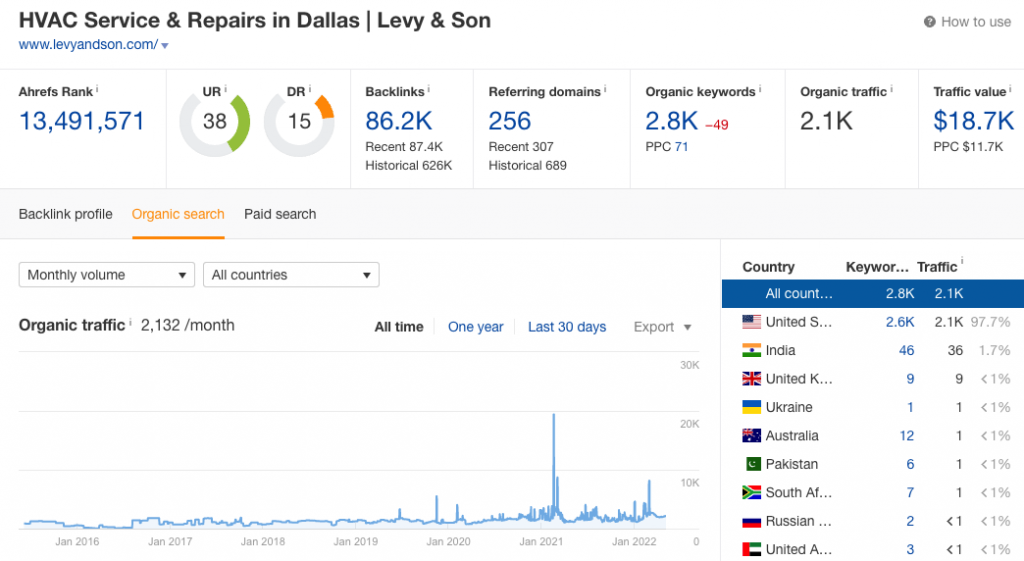Open the $18.7K traffic value

point(973,121)
